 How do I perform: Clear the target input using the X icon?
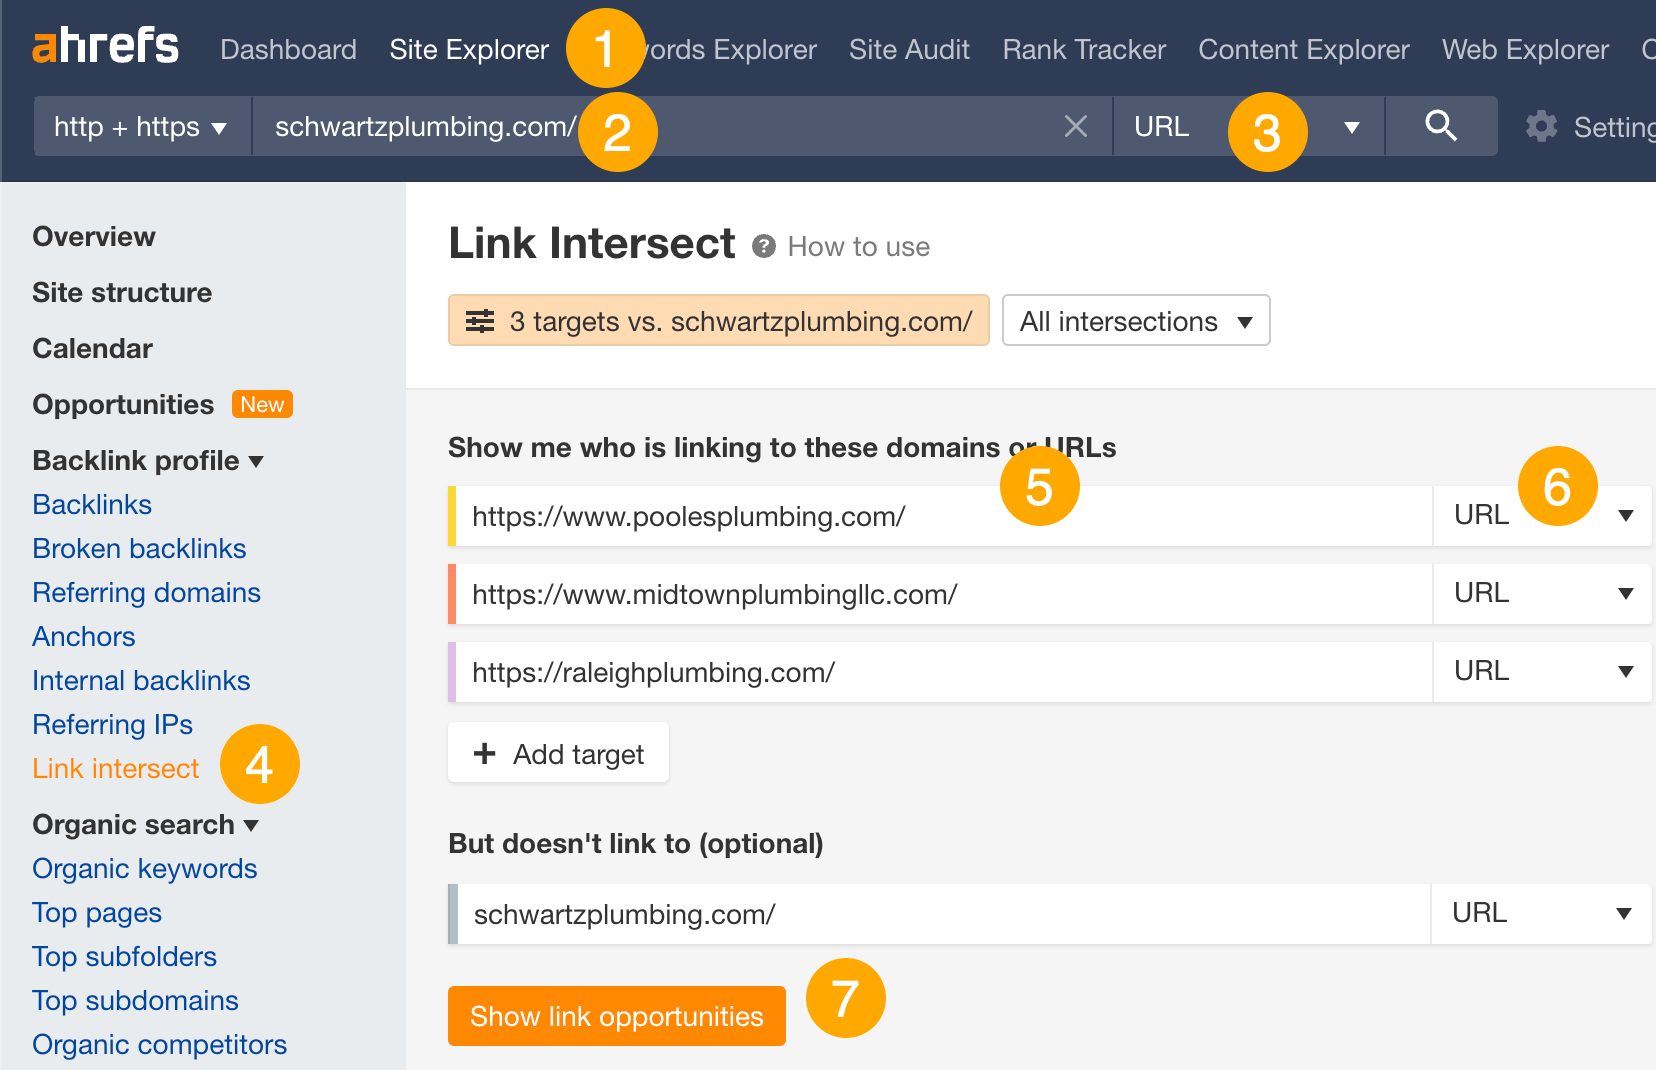pyautogui.click(x=1076, y=126)
